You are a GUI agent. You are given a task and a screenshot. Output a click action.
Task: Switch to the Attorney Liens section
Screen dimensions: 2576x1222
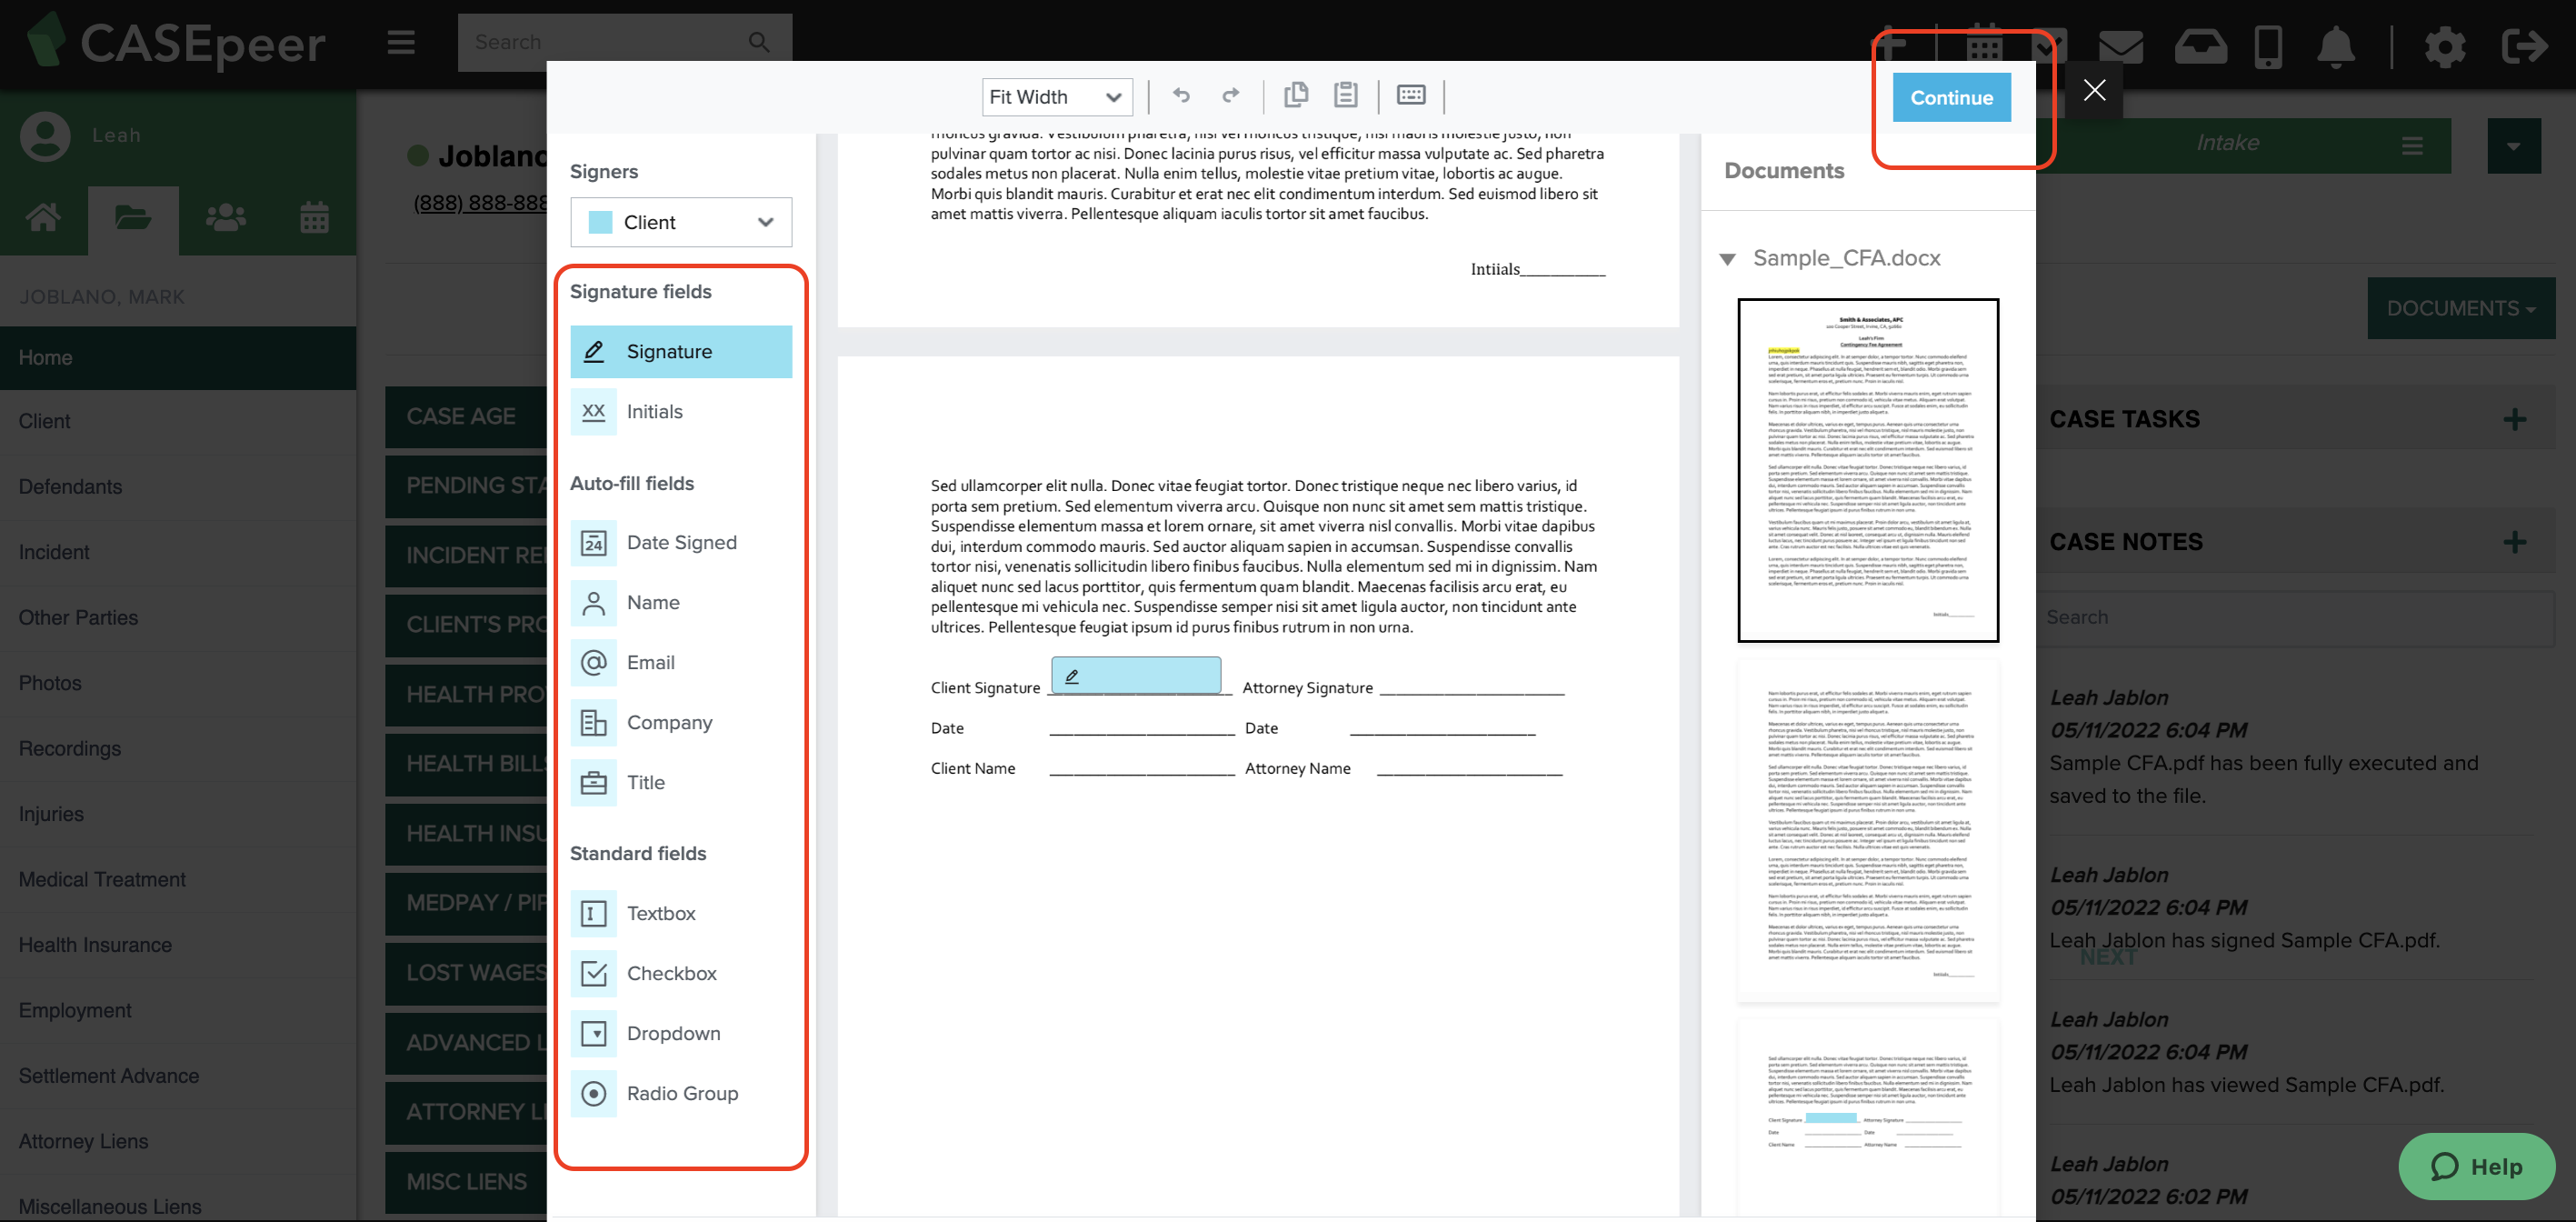point(84,1141)
